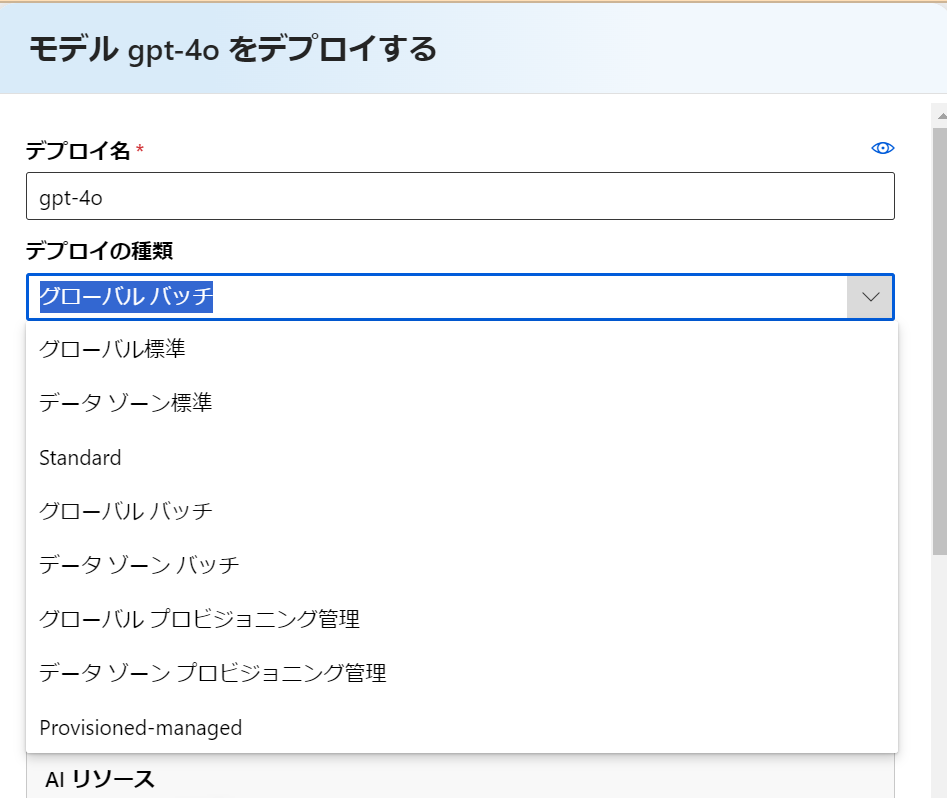
Task: Click the scroll-up arrow on the scrollbar
Action: 941,115
